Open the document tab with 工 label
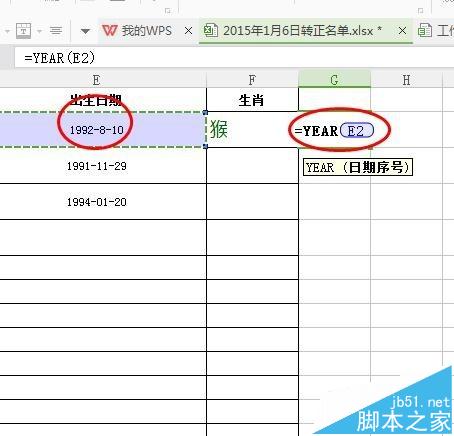Viewport: 454px width, 436px height. 435,31
